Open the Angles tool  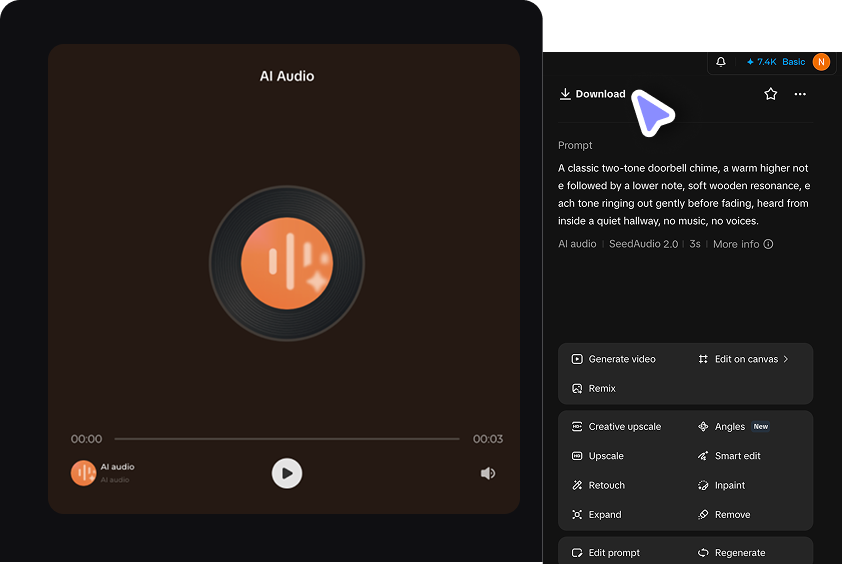point(721,426)
